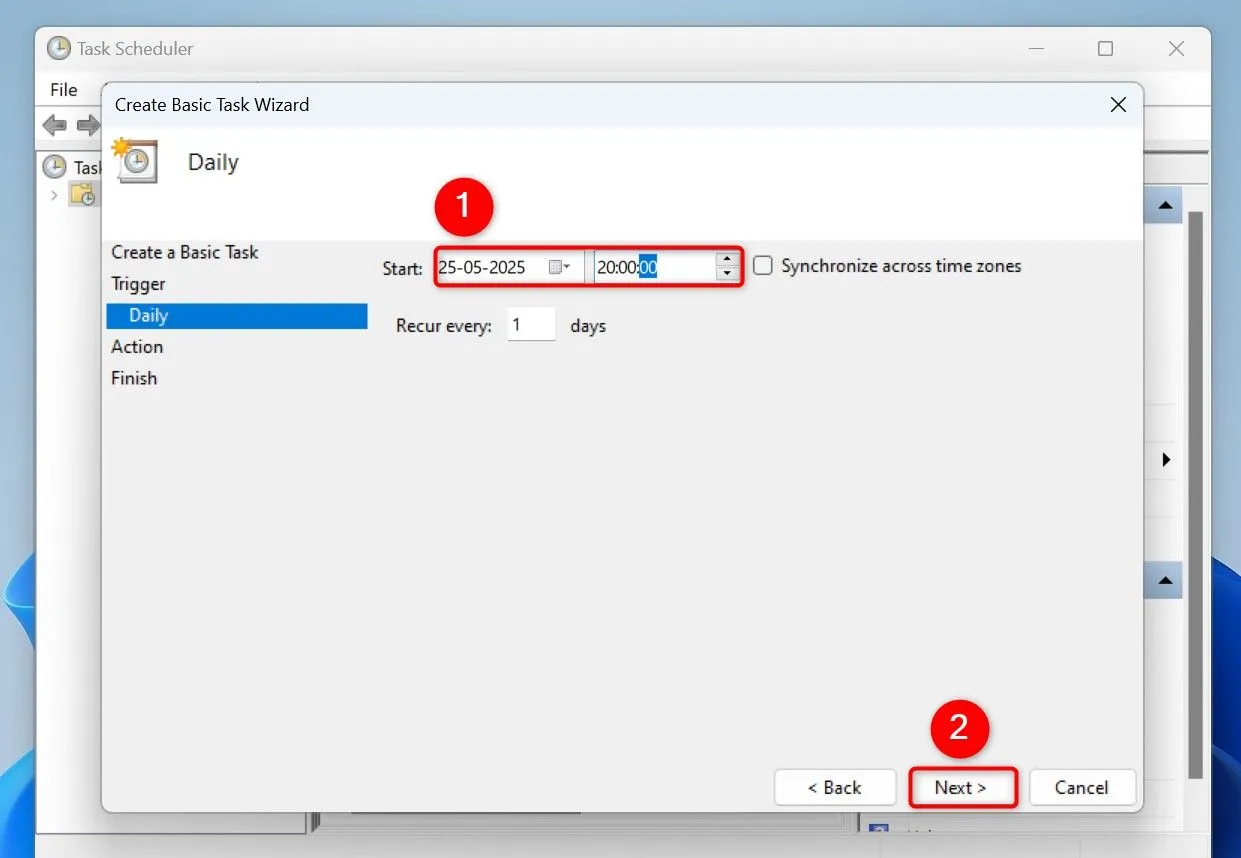This screenshot has height=858, width=1241.
Task: Click the Task Scheduler clock icon in title bar
Action: (61, 48)
